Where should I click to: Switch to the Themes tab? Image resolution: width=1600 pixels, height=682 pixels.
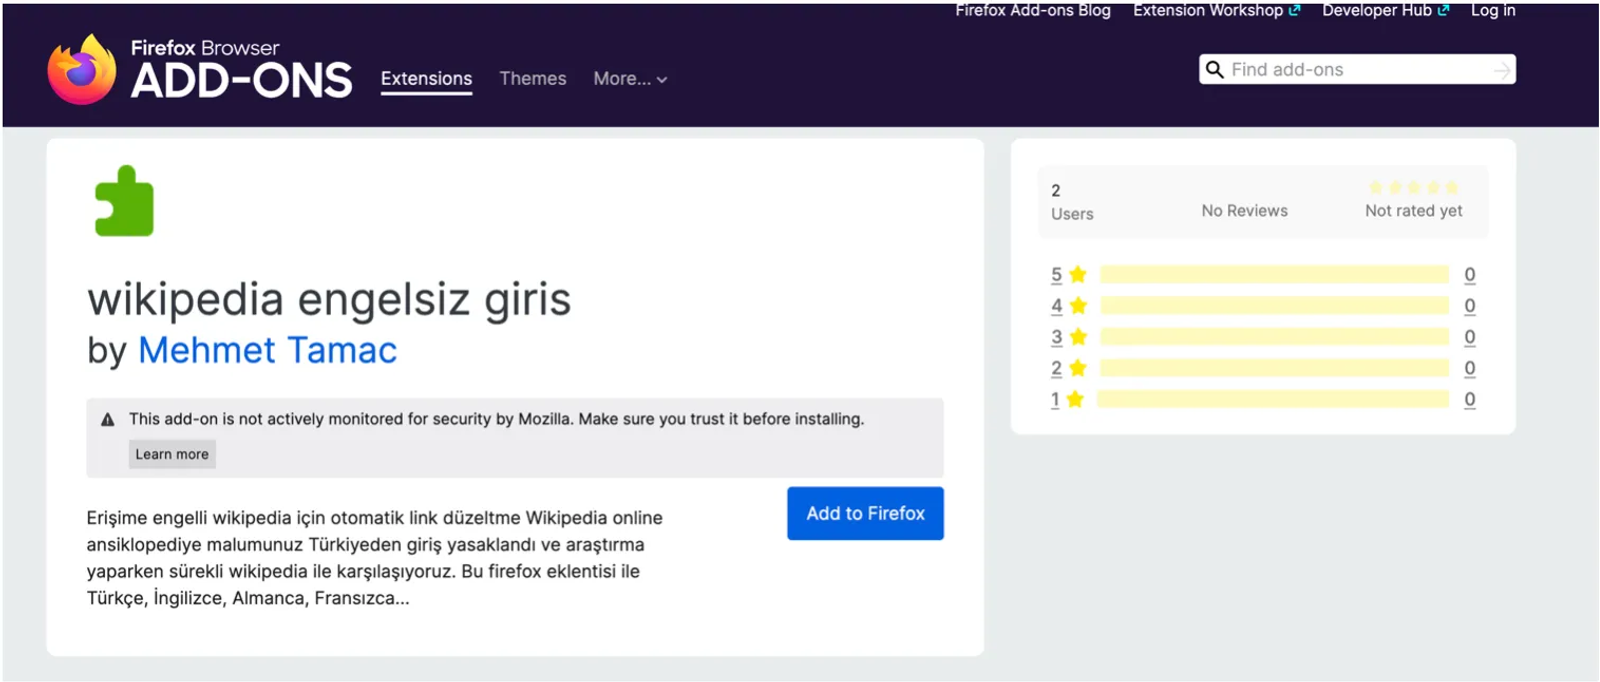click(x=533, y=78)
